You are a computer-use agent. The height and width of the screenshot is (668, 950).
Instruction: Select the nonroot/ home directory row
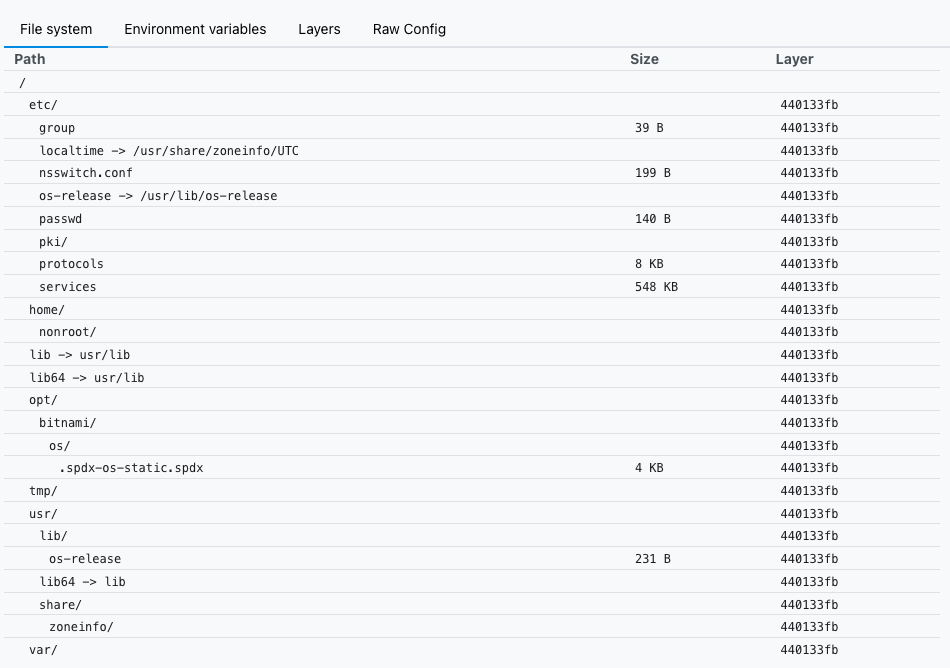(66, 331)
